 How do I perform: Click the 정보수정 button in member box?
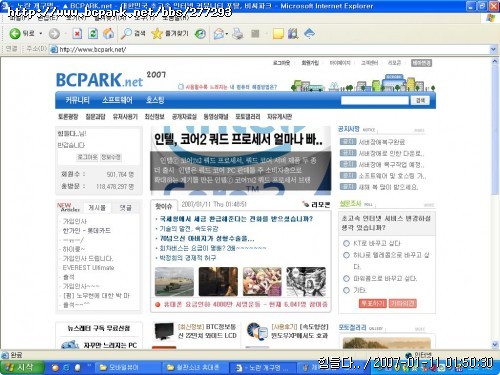tap(111, 157)
